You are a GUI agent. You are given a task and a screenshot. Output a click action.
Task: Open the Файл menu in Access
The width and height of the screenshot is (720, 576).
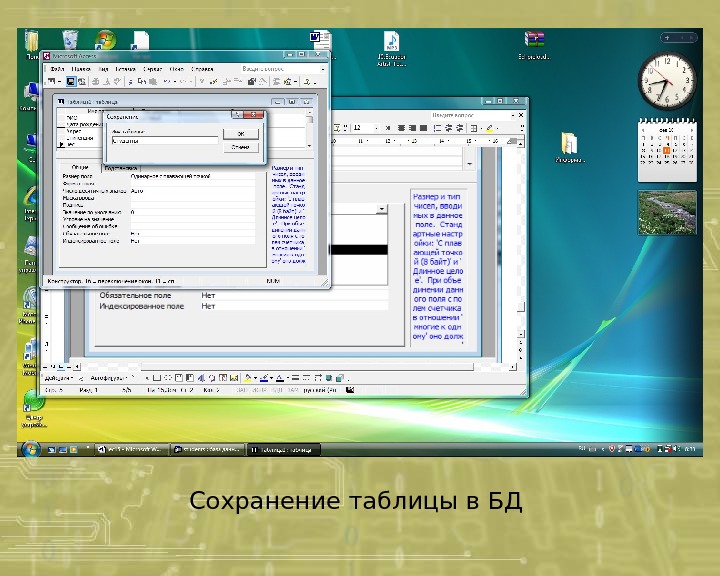(x=57, y=69)
